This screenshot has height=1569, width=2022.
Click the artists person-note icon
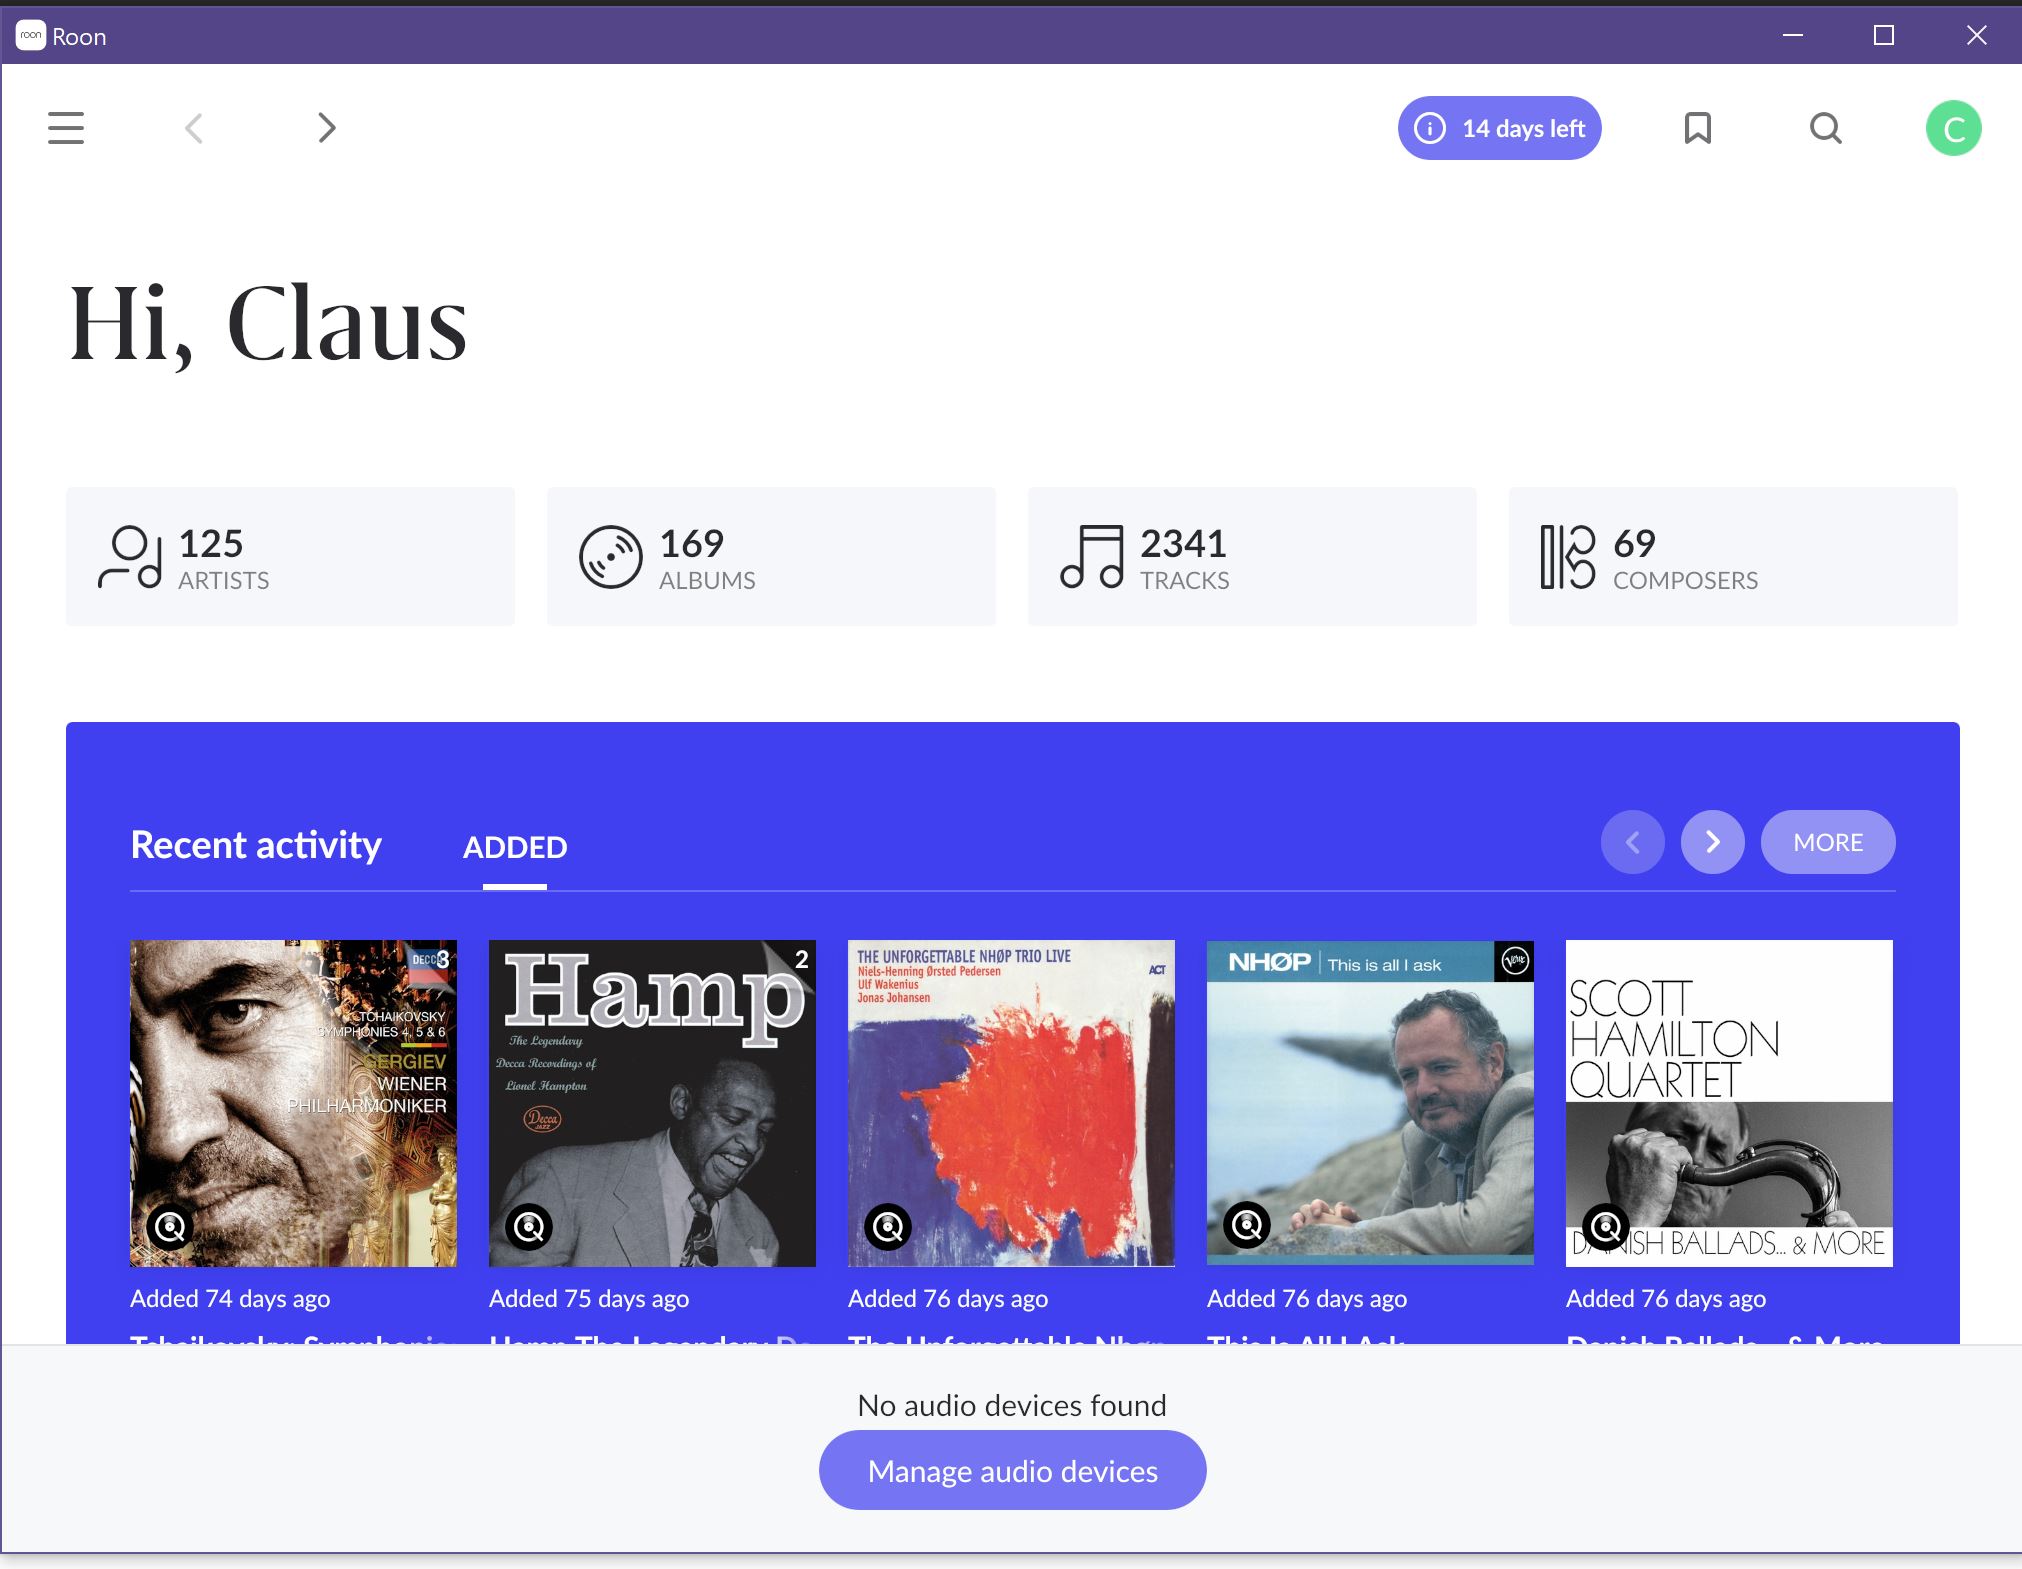point(130,557)
